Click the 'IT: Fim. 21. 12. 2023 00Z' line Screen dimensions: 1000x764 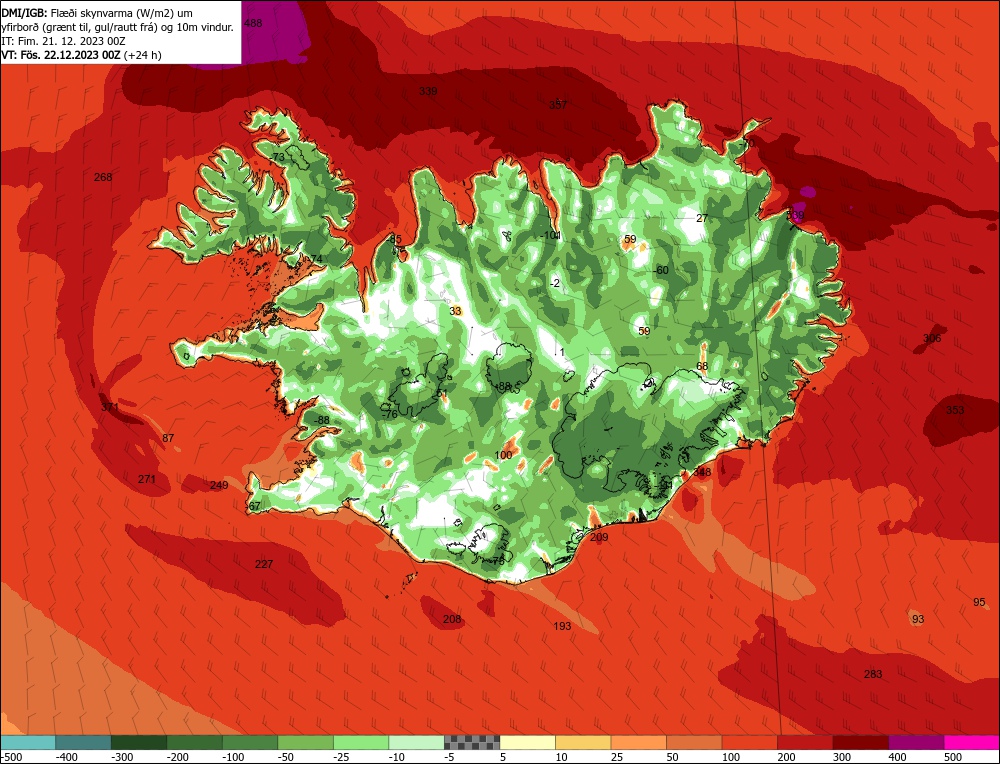(63, 41)
